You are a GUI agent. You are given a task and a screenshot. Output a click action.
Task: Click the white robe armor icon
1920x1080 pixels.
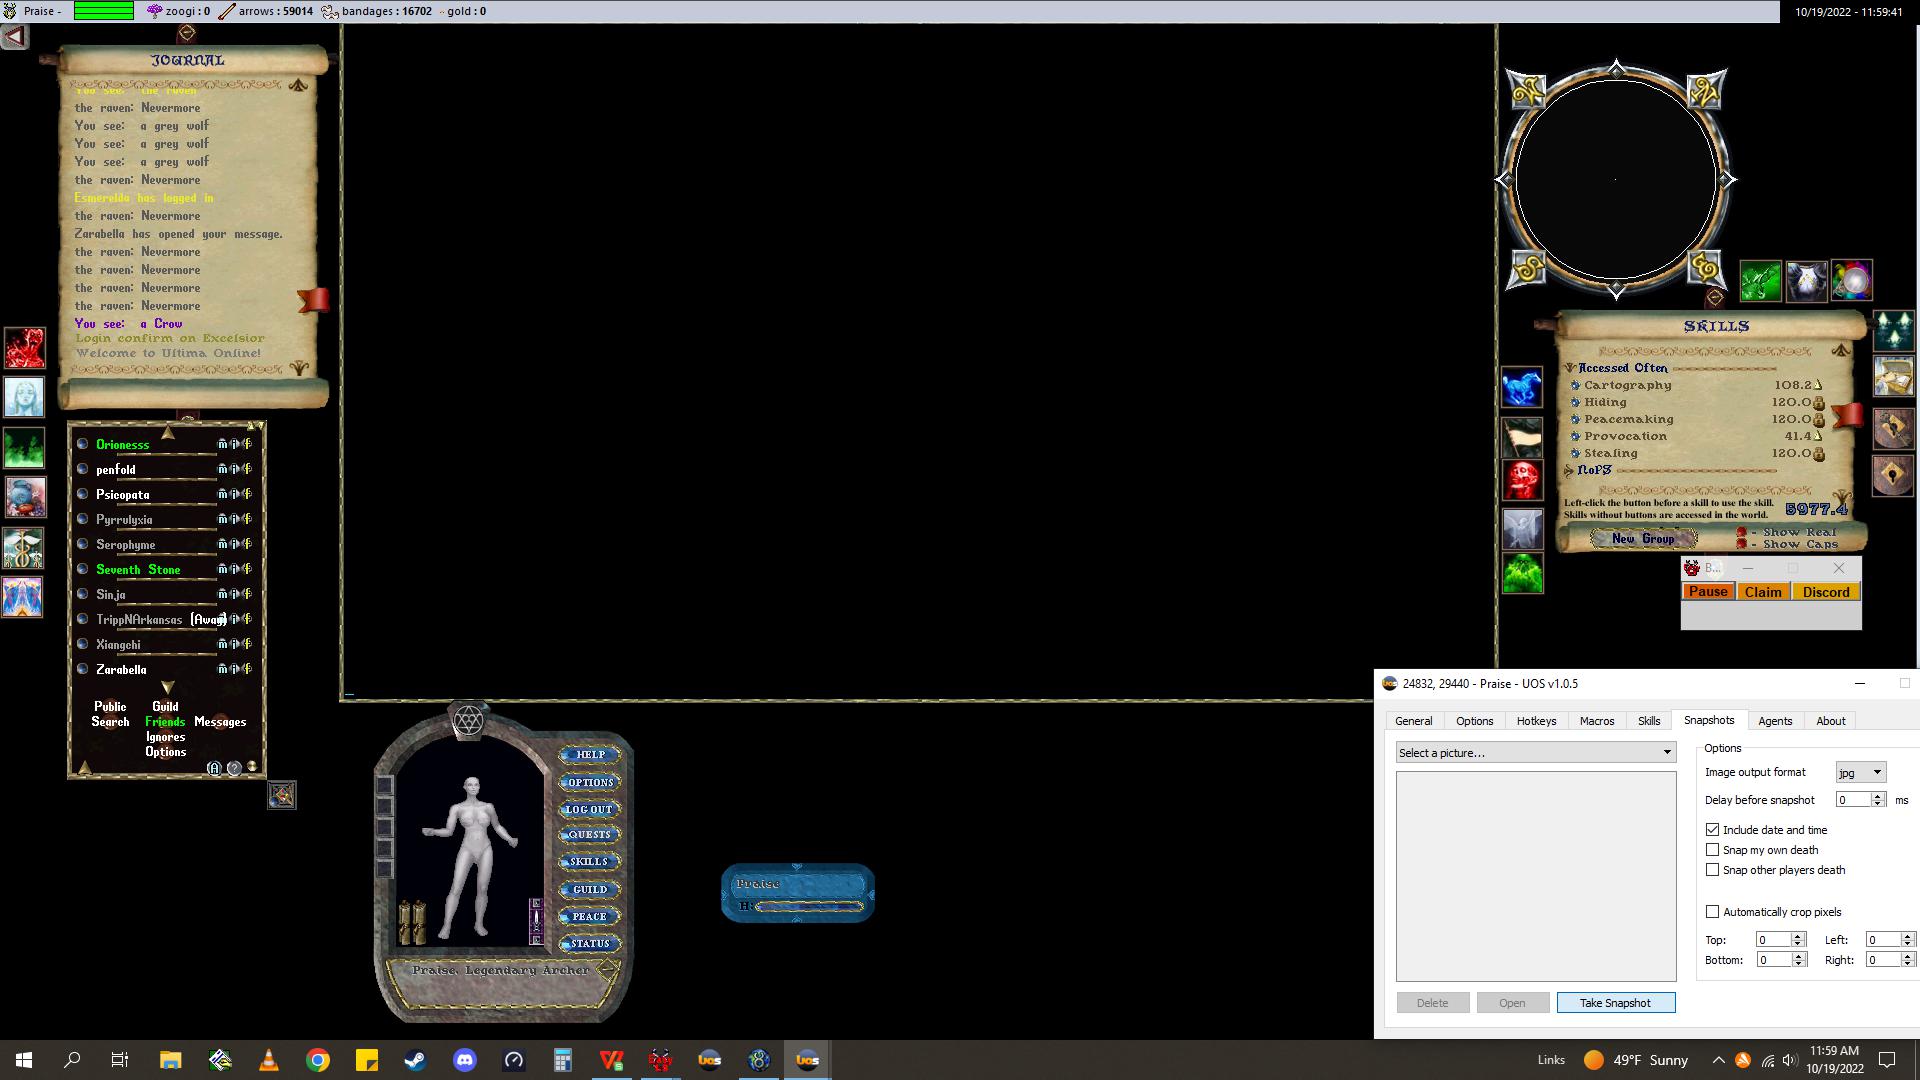click(1806, 281)
